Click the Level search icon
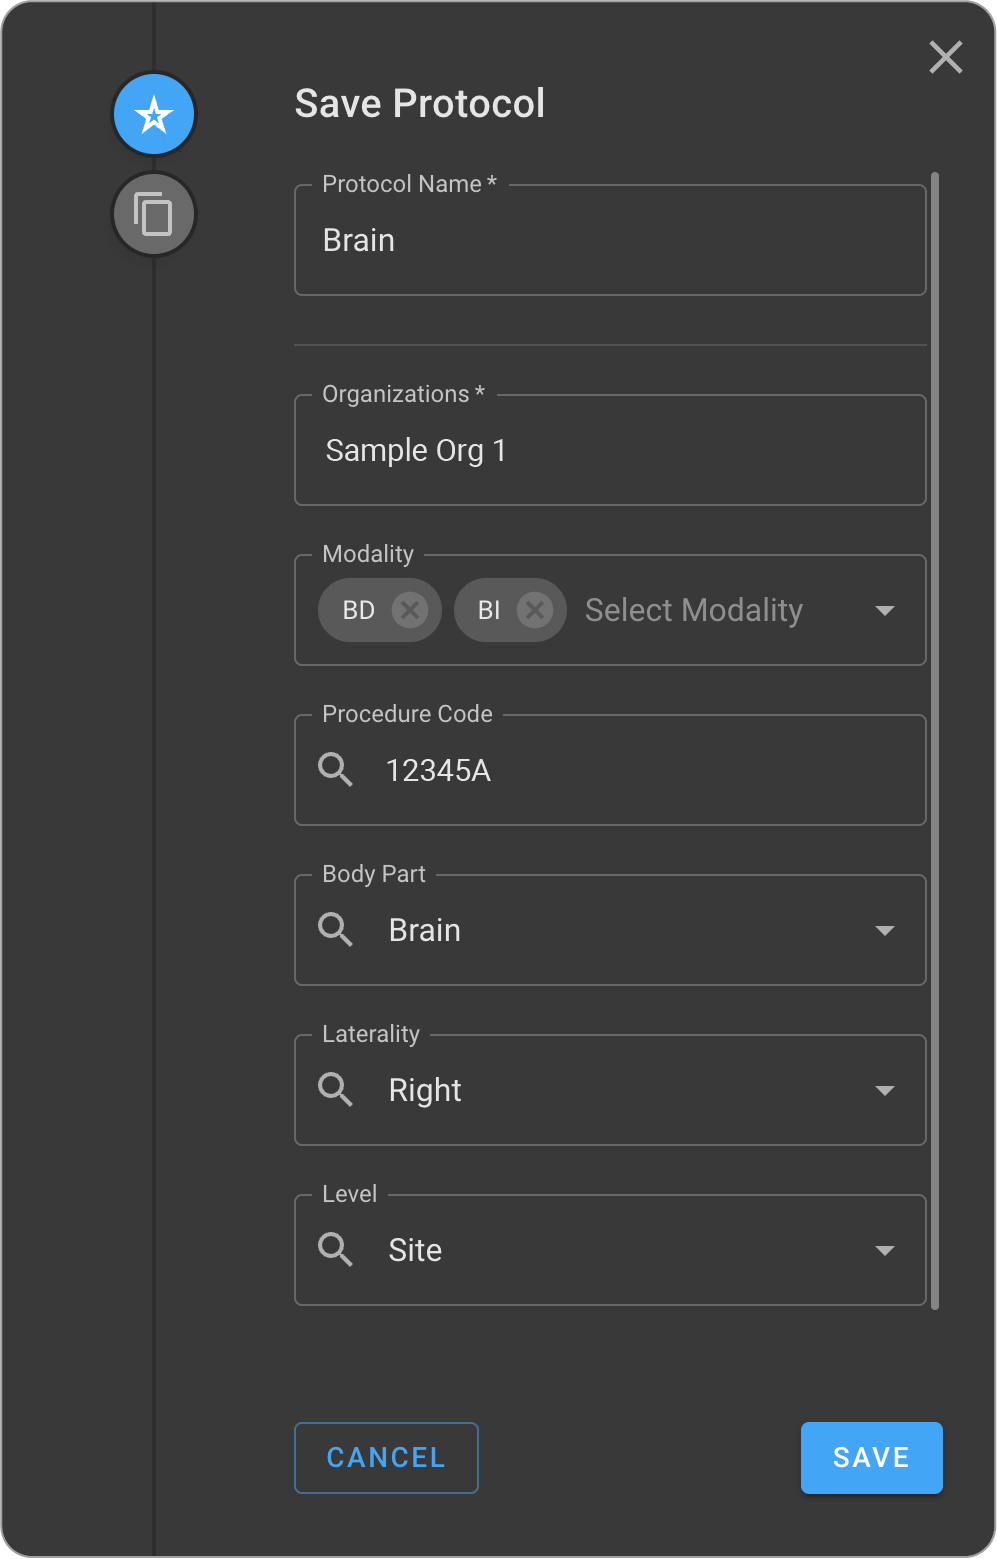 pos(335,1250)
